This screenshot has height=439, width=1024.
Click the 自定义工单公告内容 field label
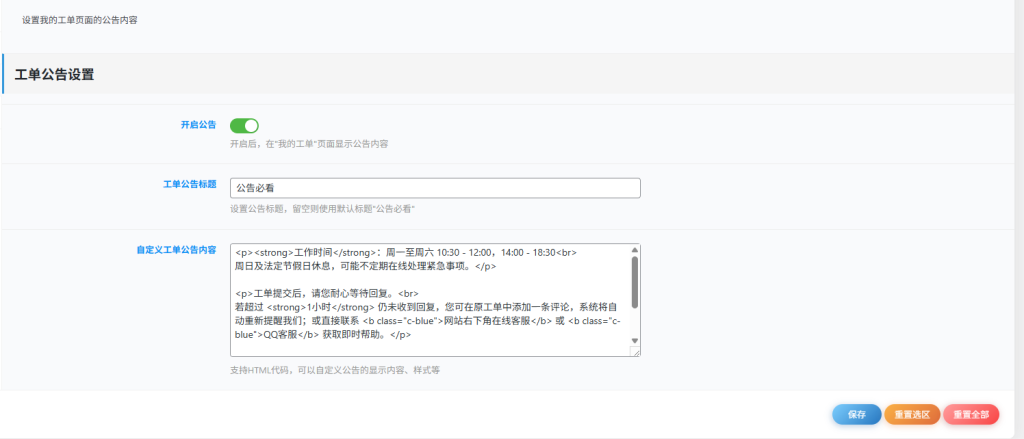click(x=176, y=250)
